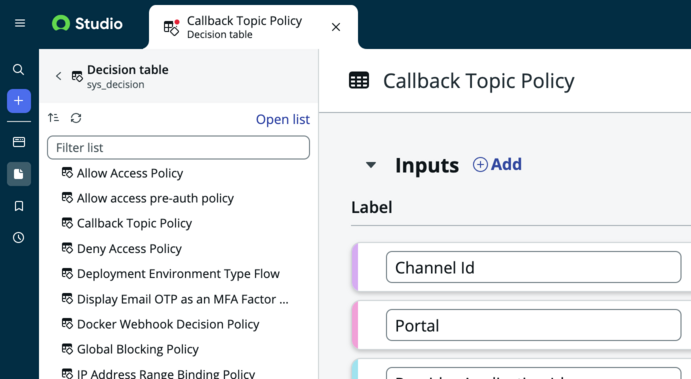Screen dimensions: 691x379
Task: Go back with the left chevron
Action: (x=59, y=76)
